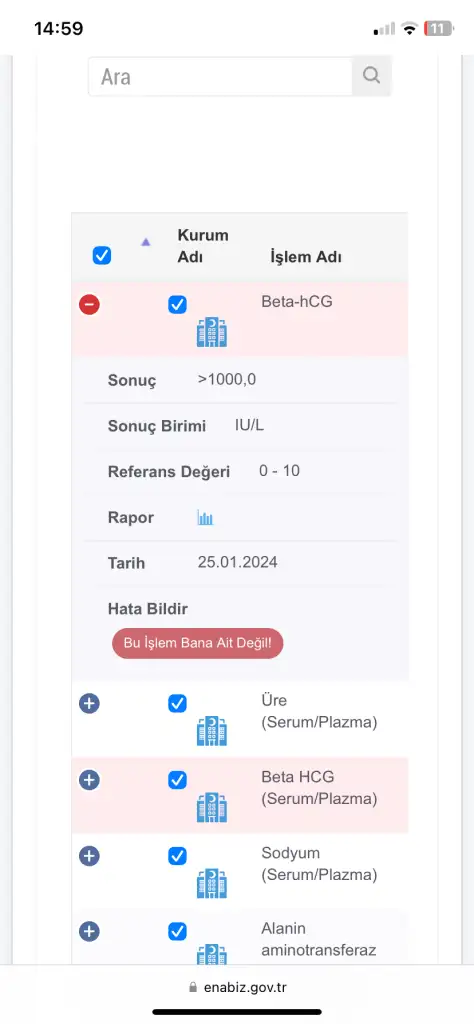The height and width of the screenshot is (1024, 474).
Task: Collapse the Beta-hCG details row
Action: [89, 304]
